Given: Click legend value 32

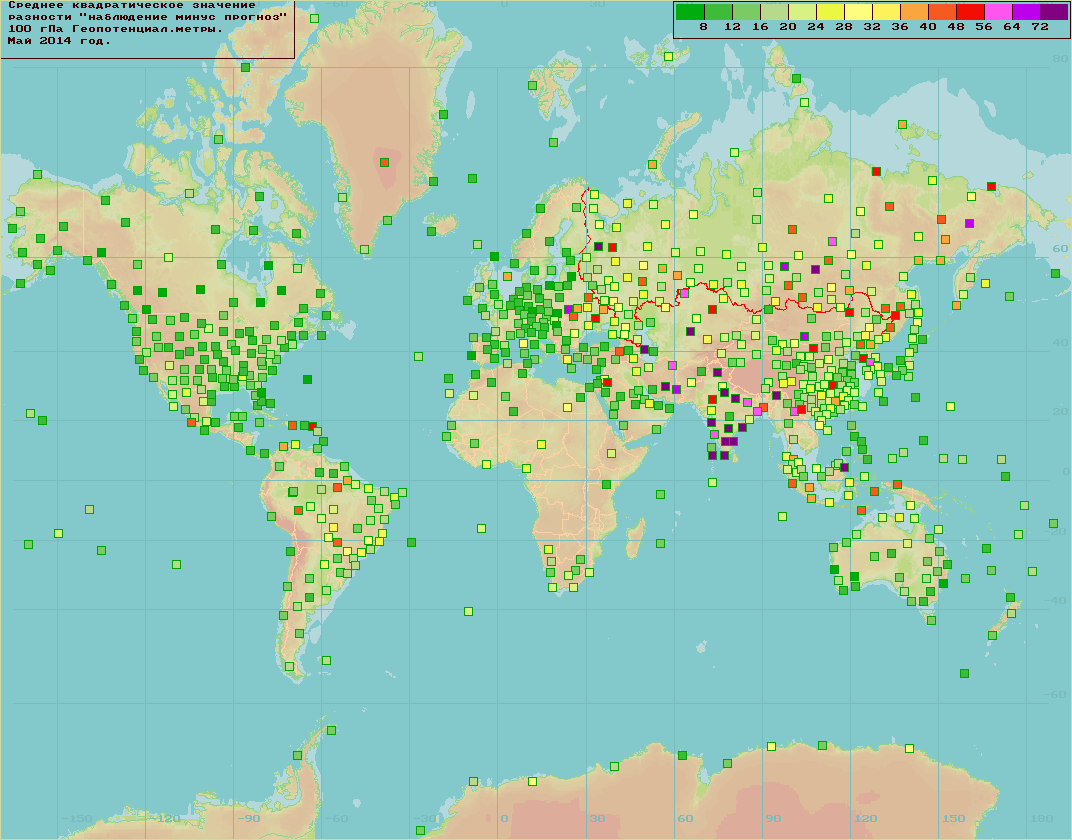Looking at the screenshot, I should pyautogui.click(x=872, y=27).
